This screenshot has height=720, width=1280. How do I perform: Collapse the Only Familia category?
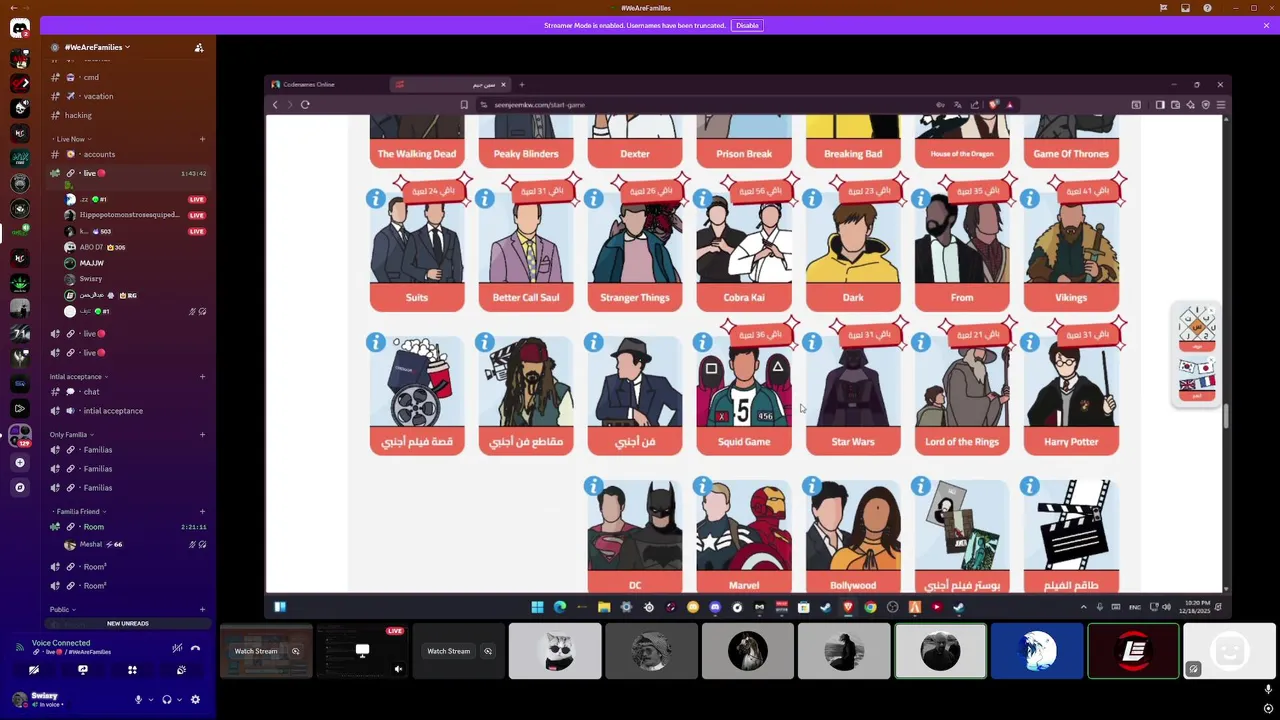[72, 435]
